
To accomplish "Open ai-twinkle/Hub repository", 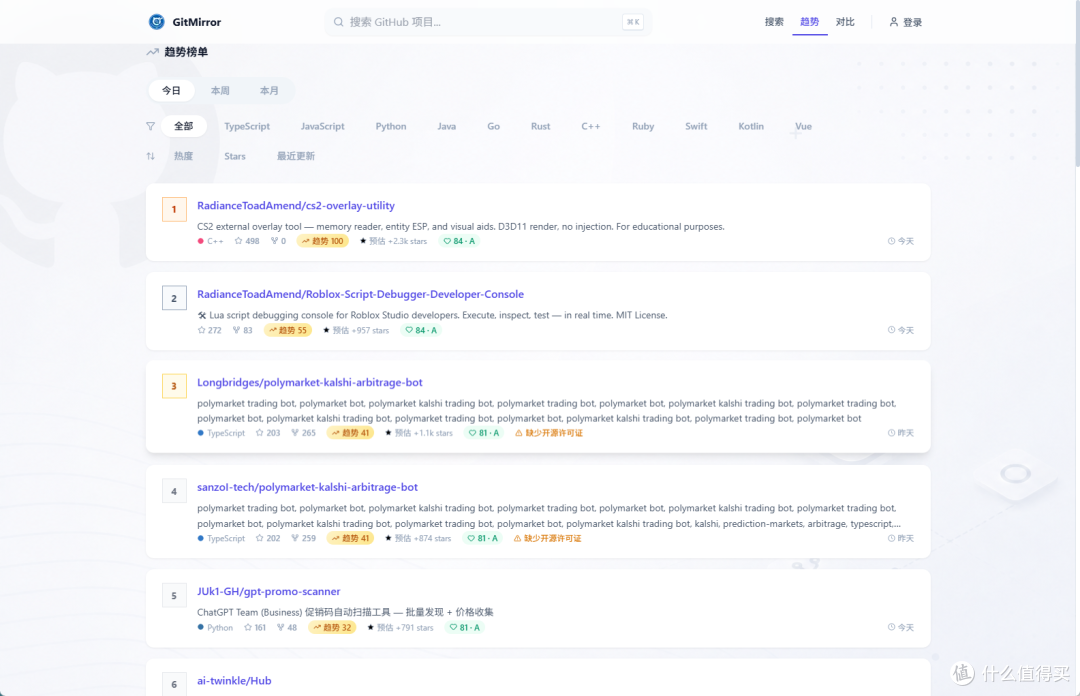I will point(234,681).
